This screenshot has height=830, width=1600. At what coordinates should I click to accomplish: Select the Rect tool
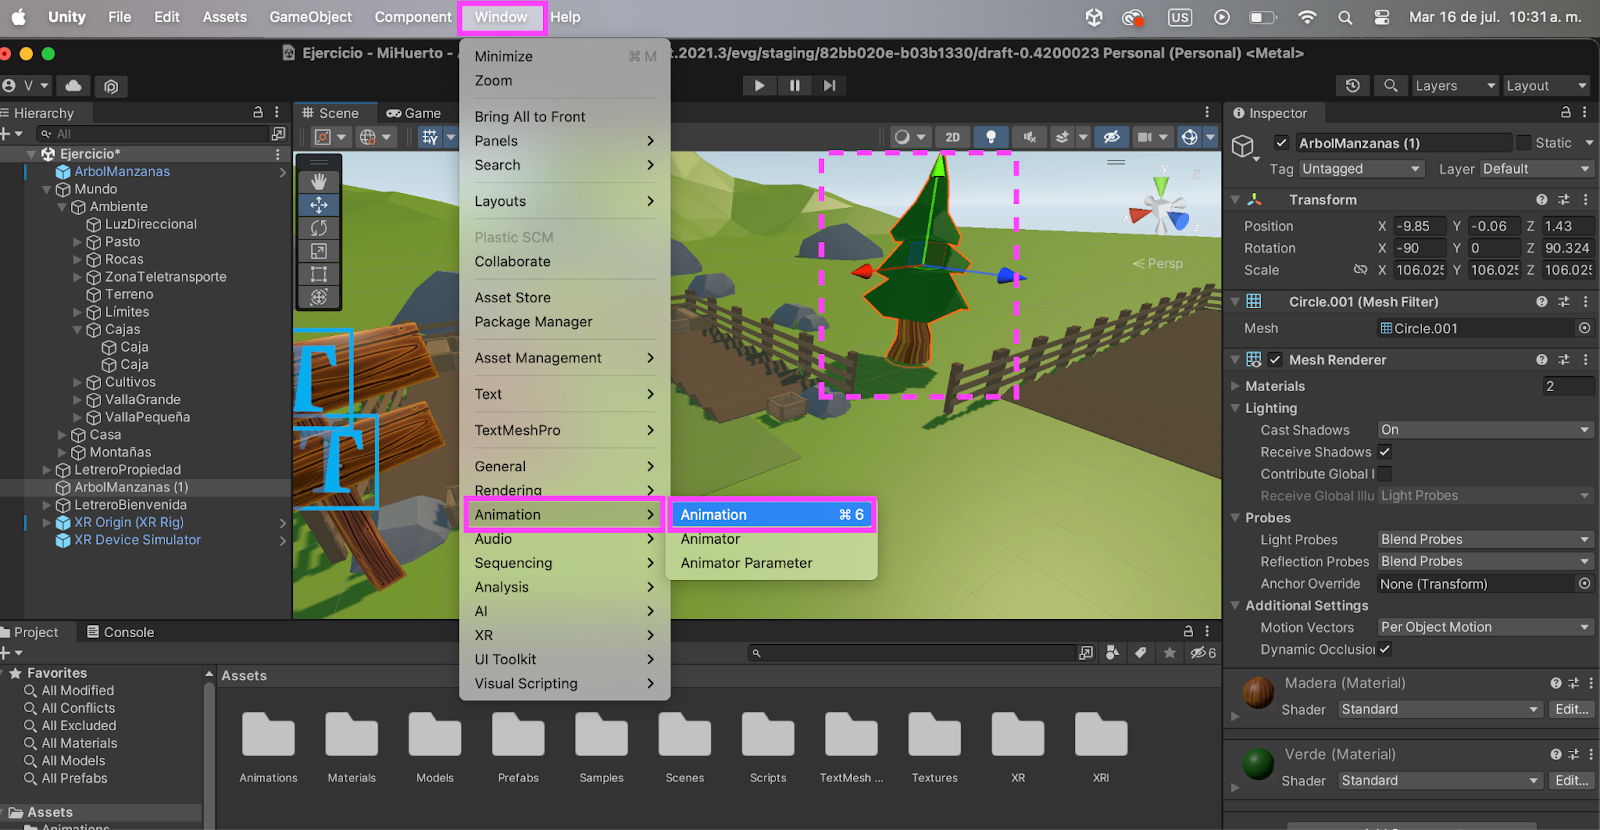(x=319, y=274)
